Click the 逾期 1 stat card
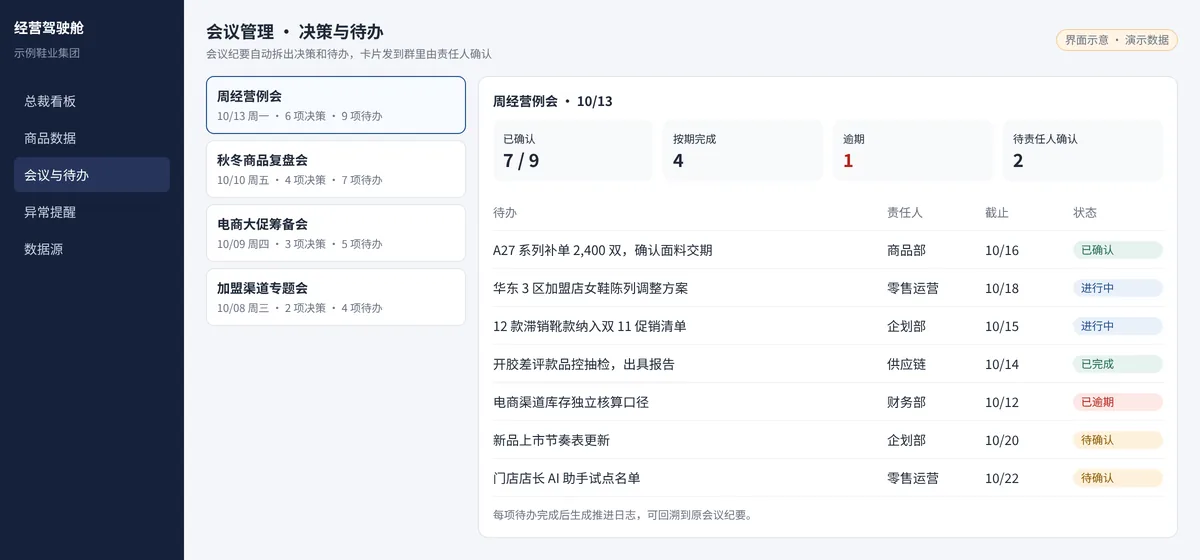1200x560 pixels. point(913,151)
